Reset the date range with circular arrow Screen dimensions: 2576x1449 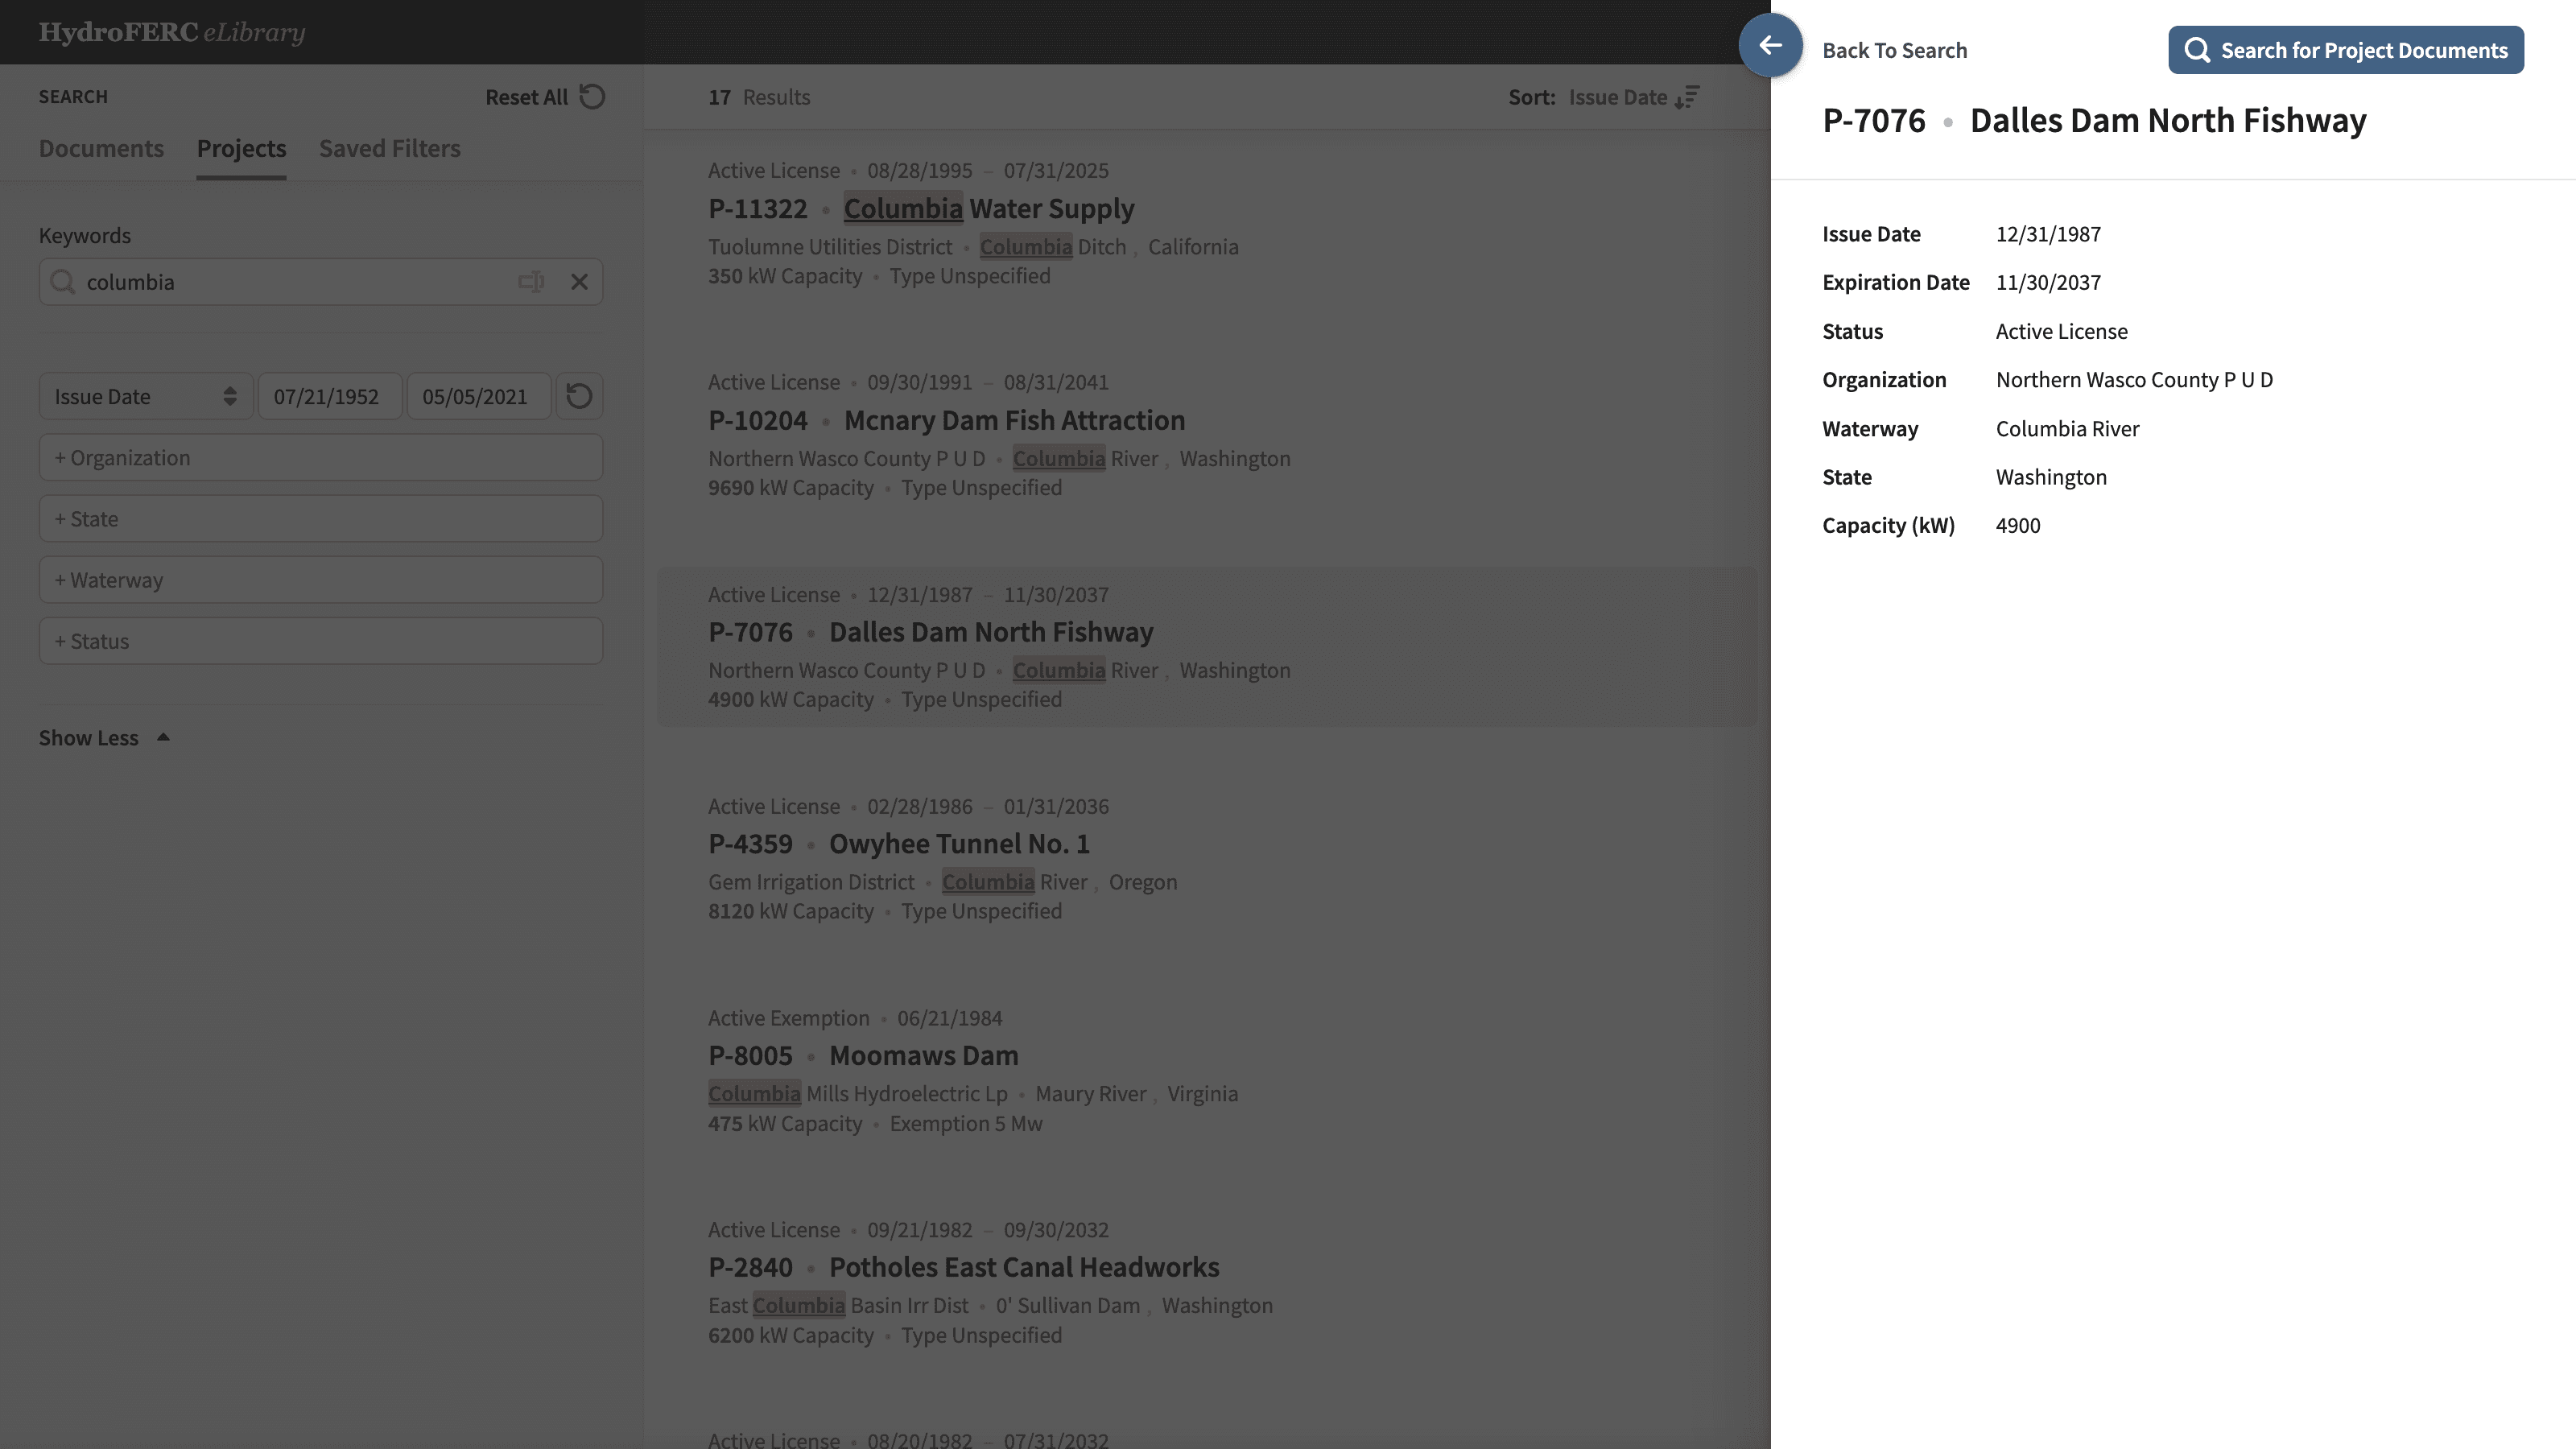579,396
